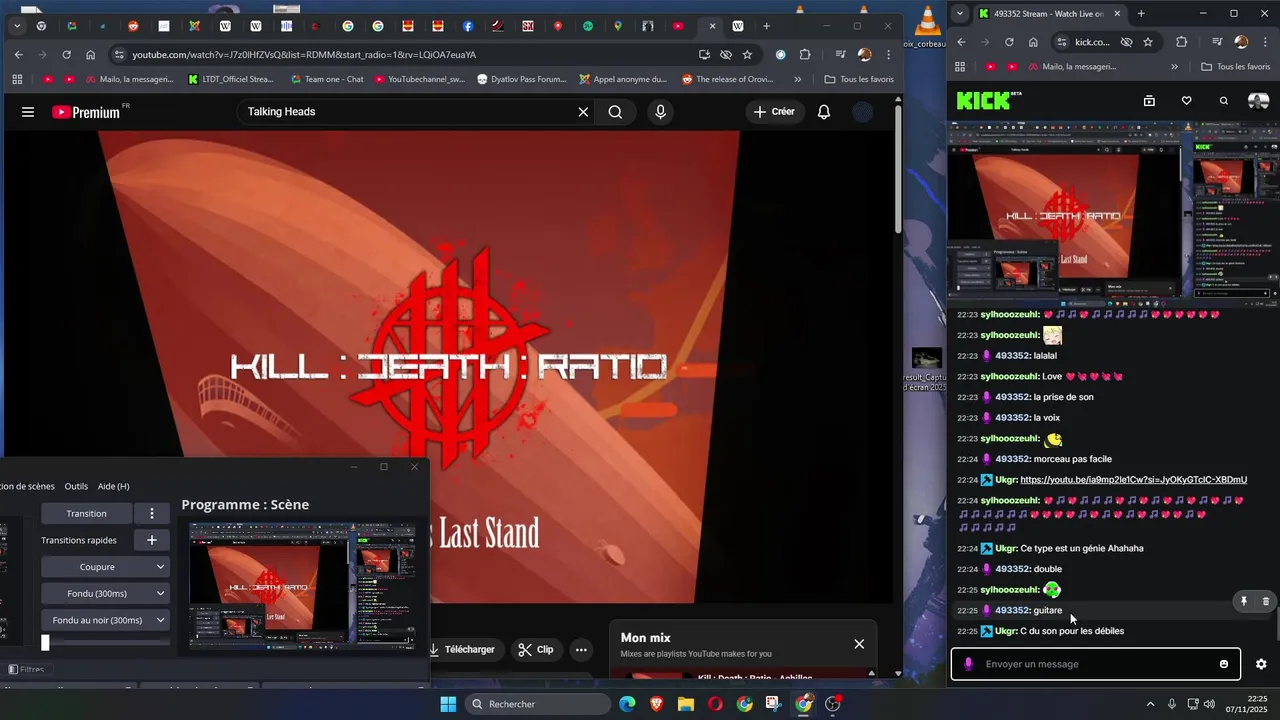Open Kick following heart icon
This screenshot has height=720, width=1280.
click(1187, 100)
